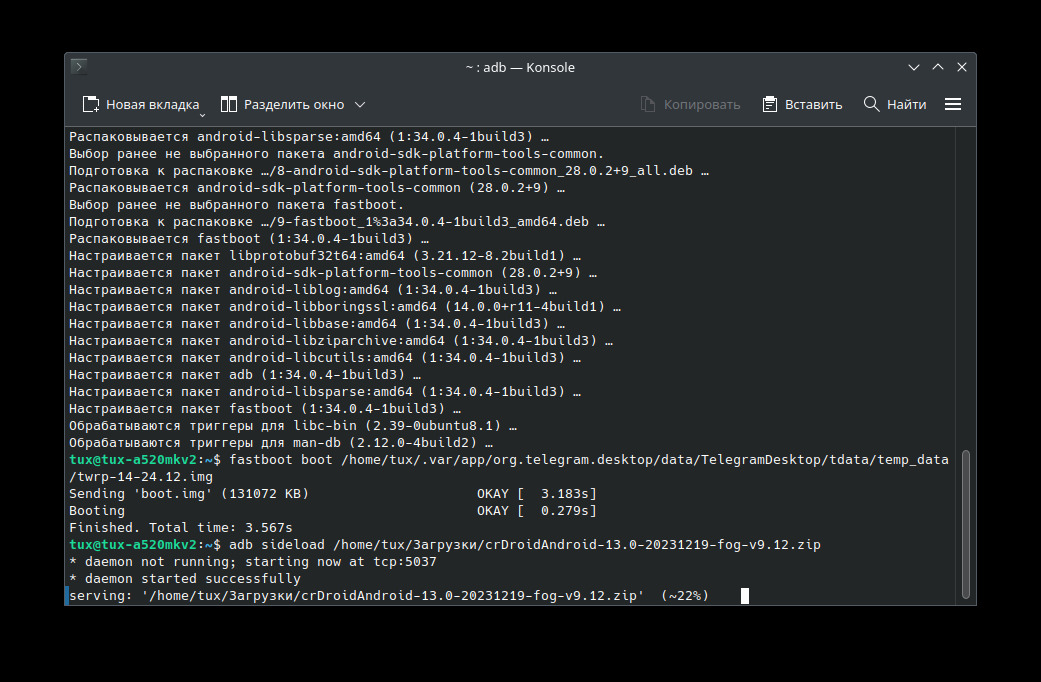Click the split window icon

point(229,104)
